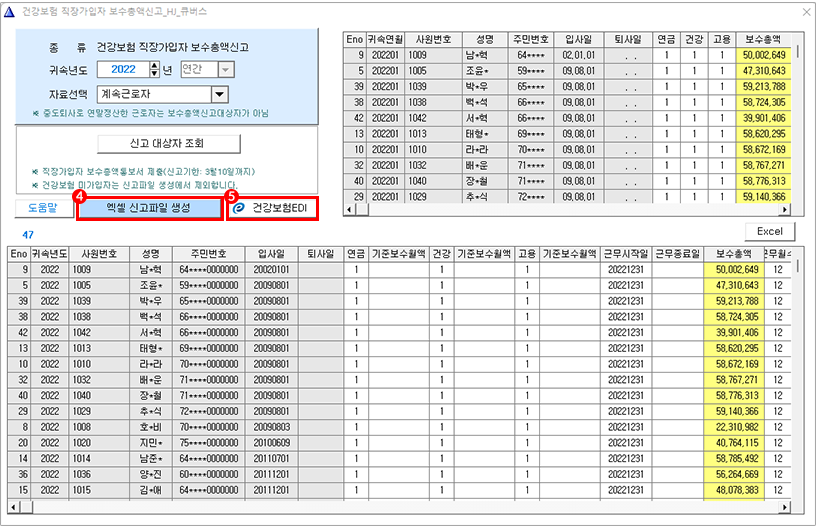Click 입사일 02,01,01 in upper table
The image size is (816, 528).
[578, 55]
